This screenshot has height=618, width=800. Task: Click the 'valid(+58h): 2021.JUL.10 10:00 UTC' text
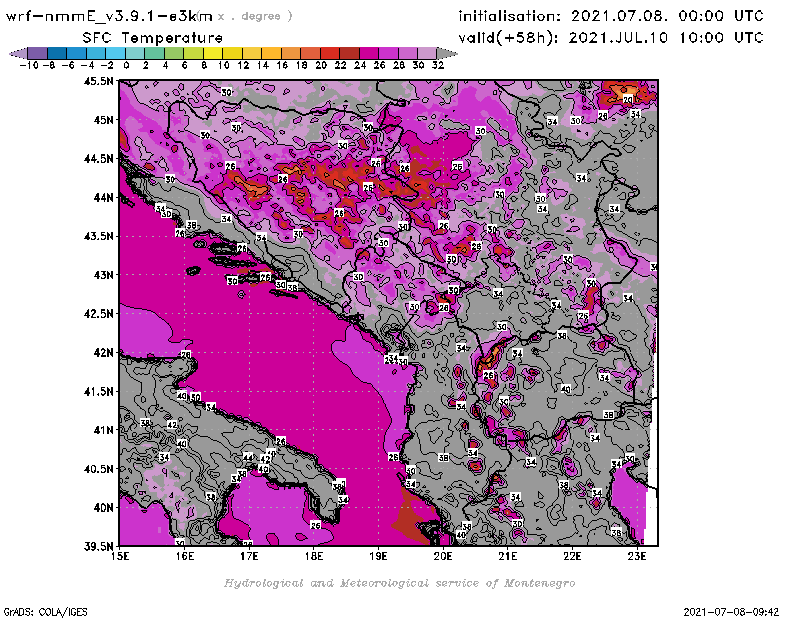(x=611, y=38)
